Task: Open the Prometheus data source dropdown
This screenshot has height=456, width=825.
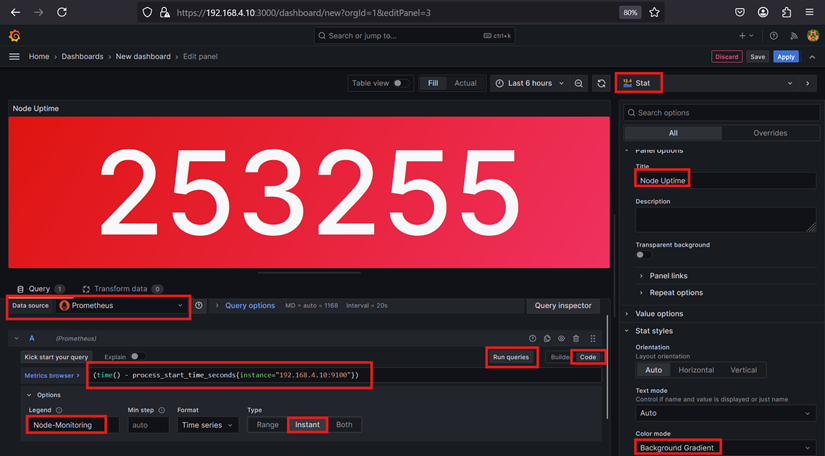Action: click(x=122, y=305)
